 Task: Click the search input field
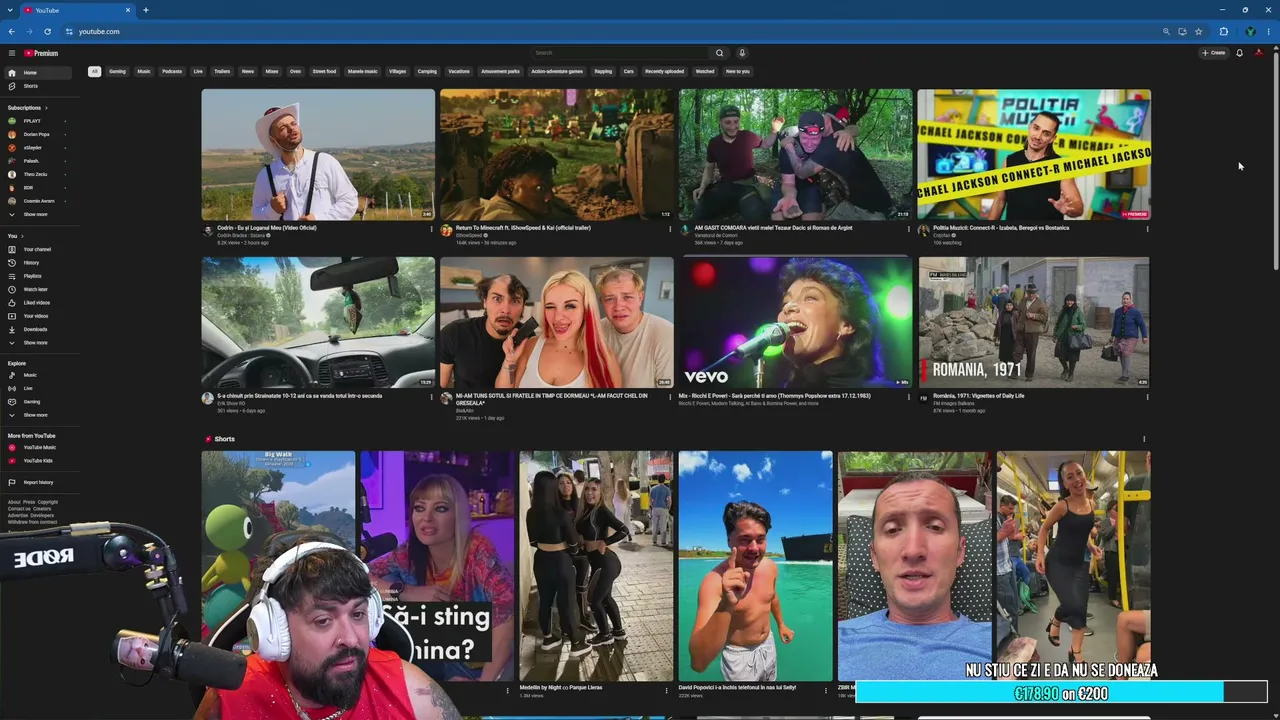pos(620,53)
